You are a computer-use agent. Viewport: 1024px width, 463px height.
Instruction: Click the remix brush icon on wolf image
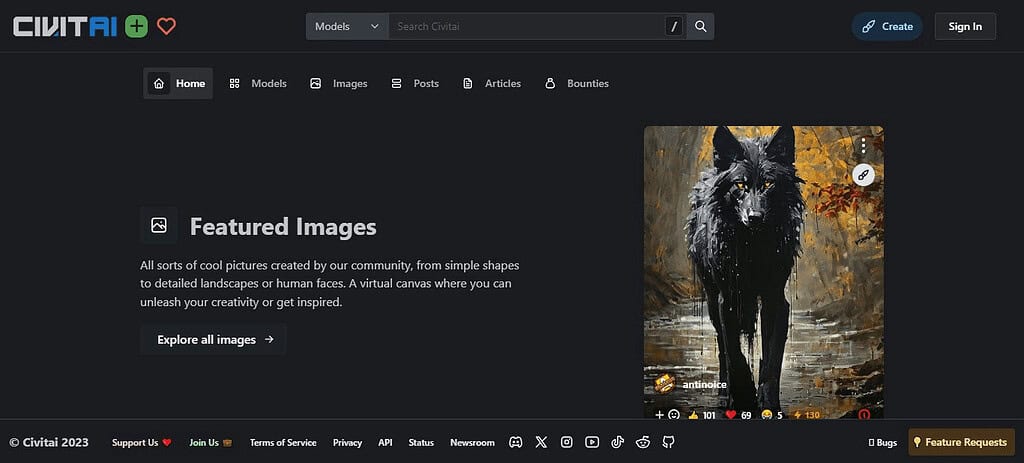863,175
